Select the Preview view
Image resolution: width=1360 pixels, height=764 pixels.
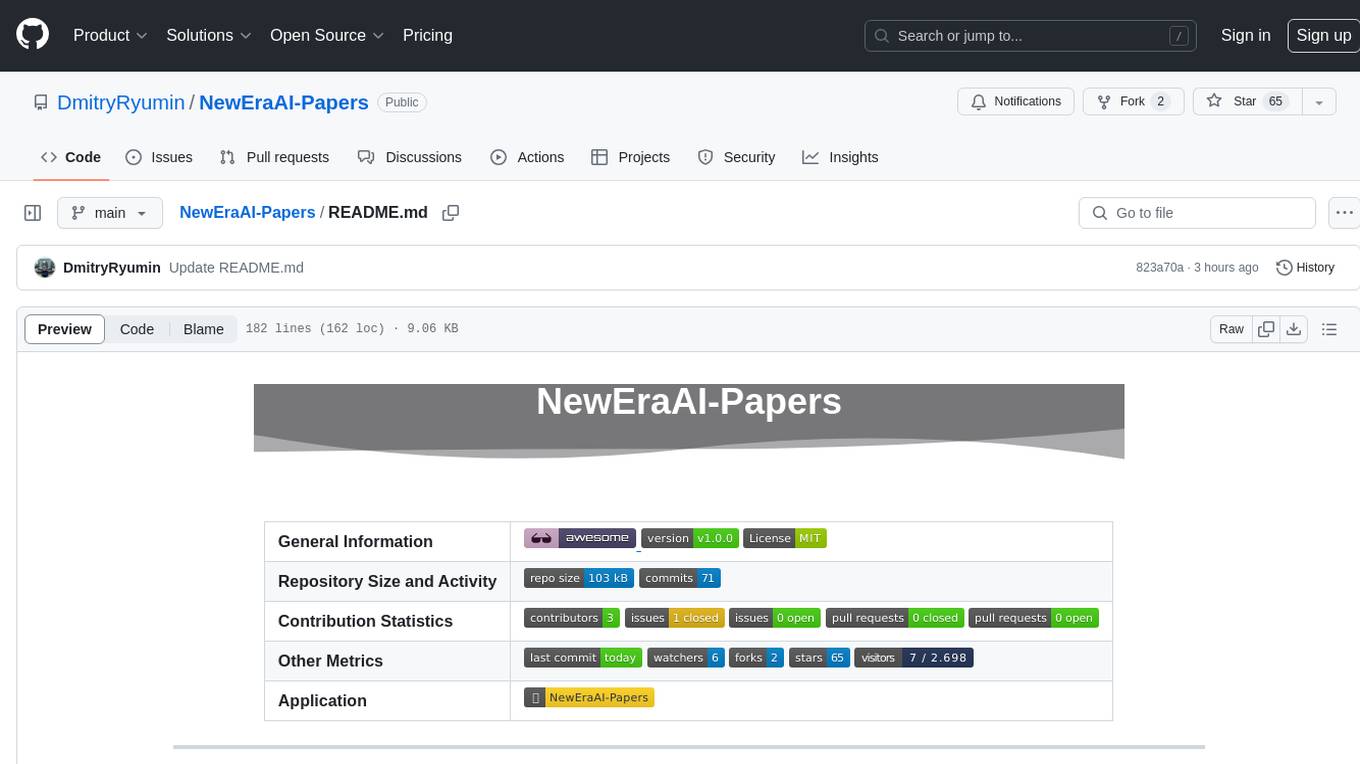(x=65, y=329)
